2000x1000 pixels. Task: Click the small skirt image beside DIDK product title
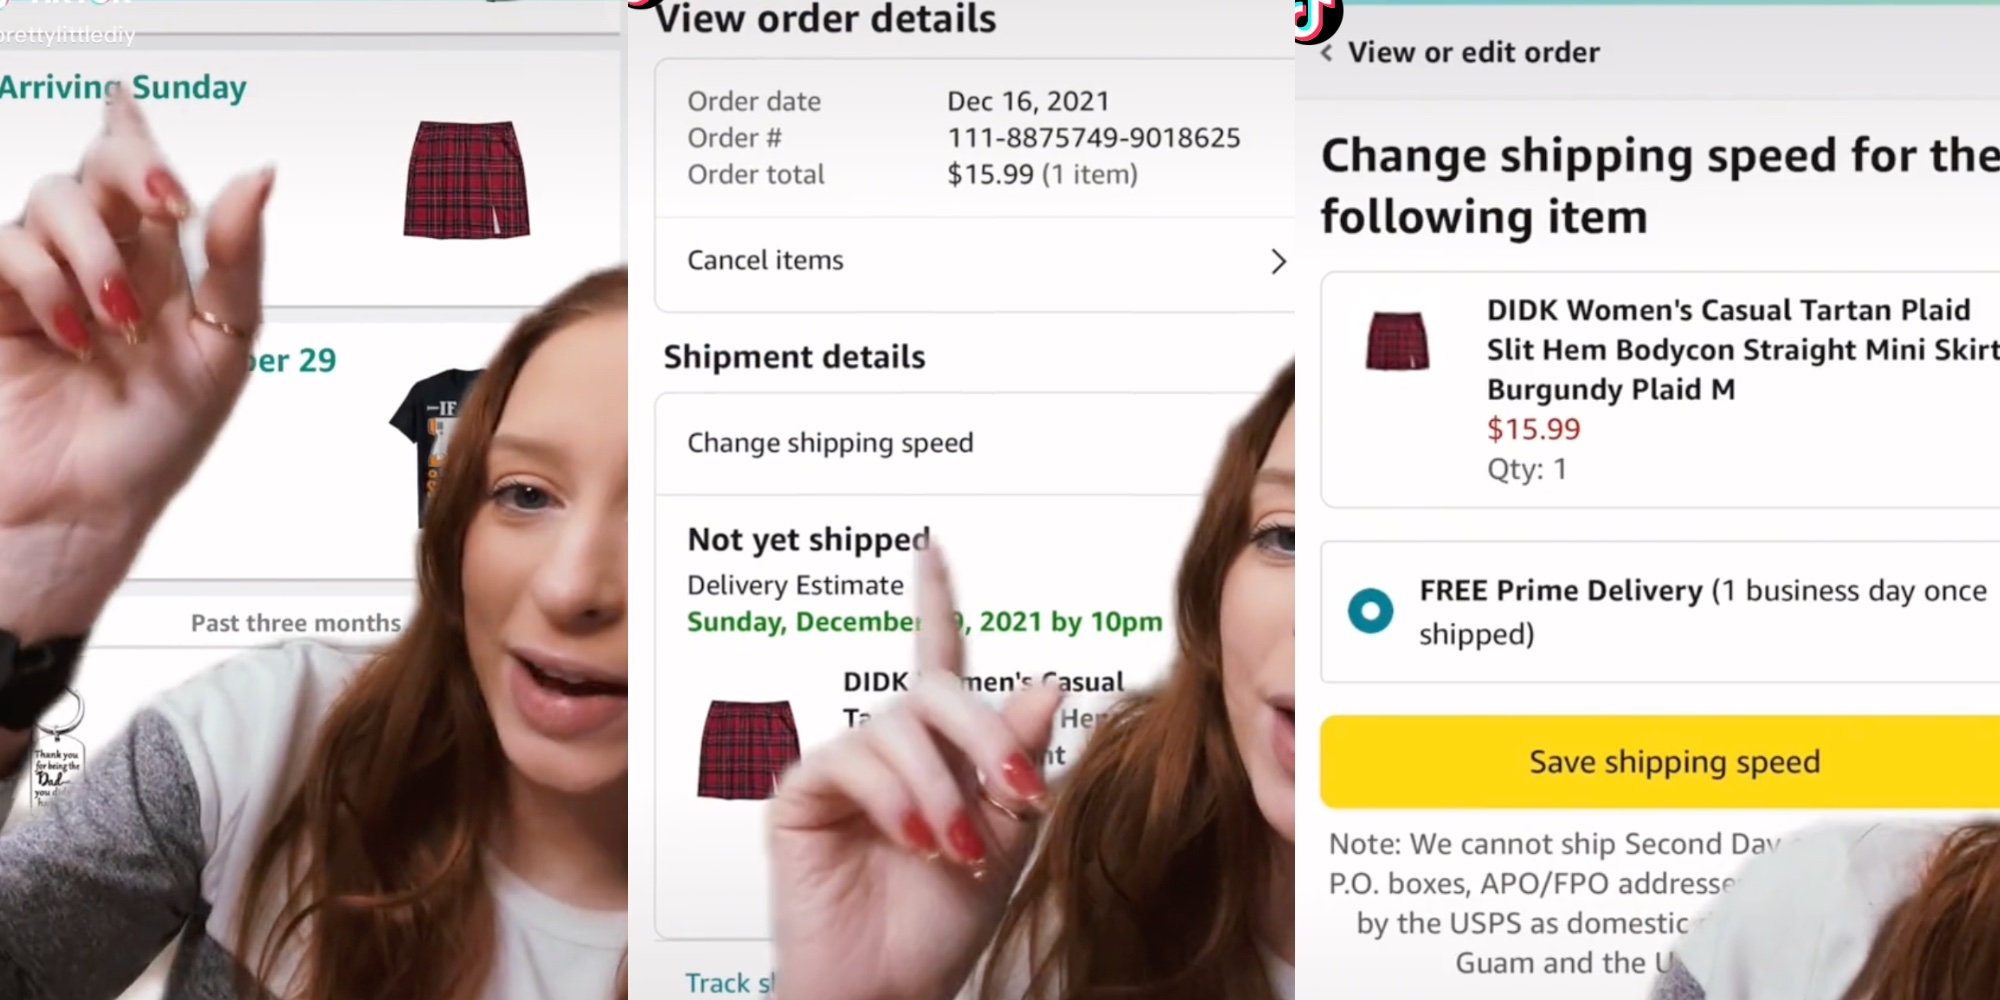tap(1397, 341)
